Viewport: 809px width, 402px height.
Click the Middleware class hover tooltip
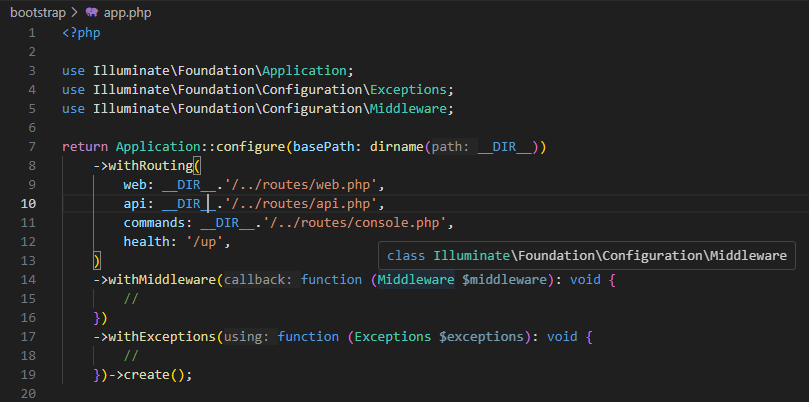[586, 256]
